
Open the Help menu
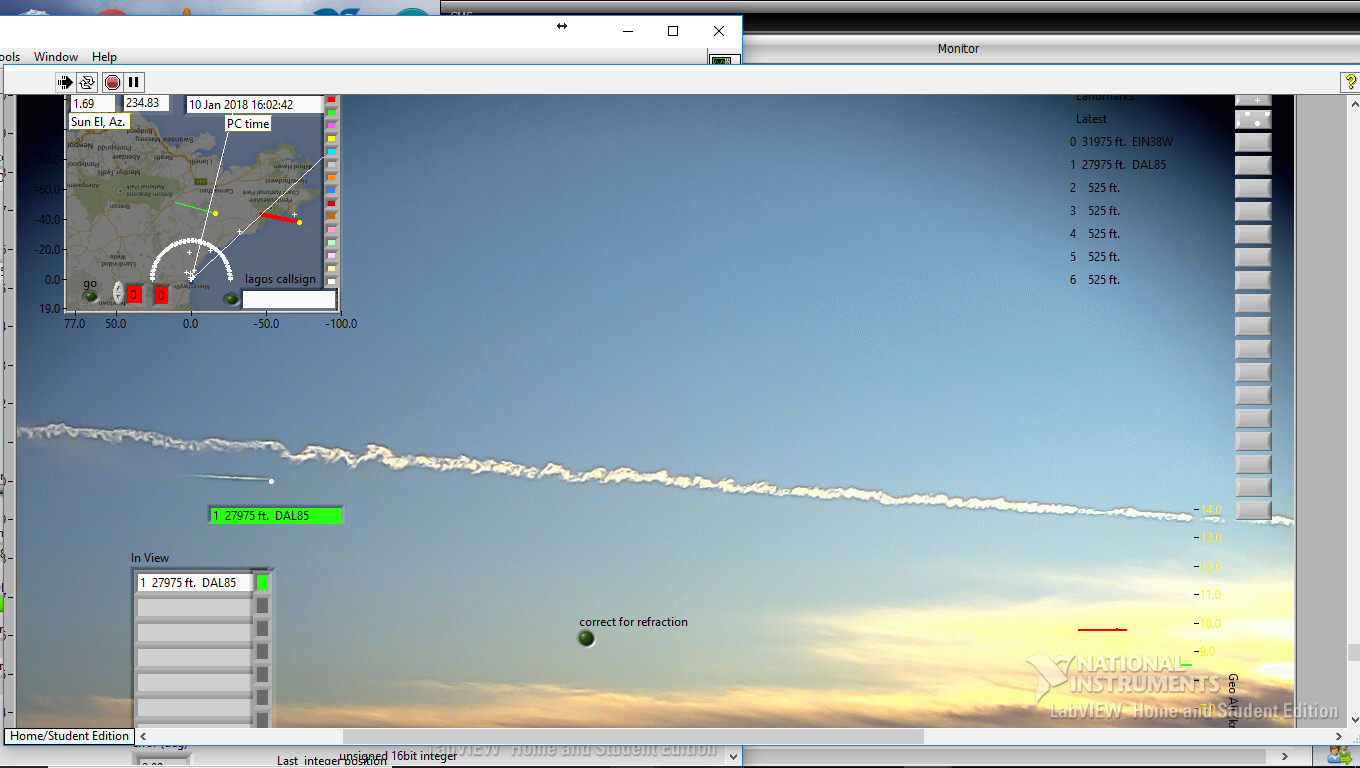pos(104,57)
